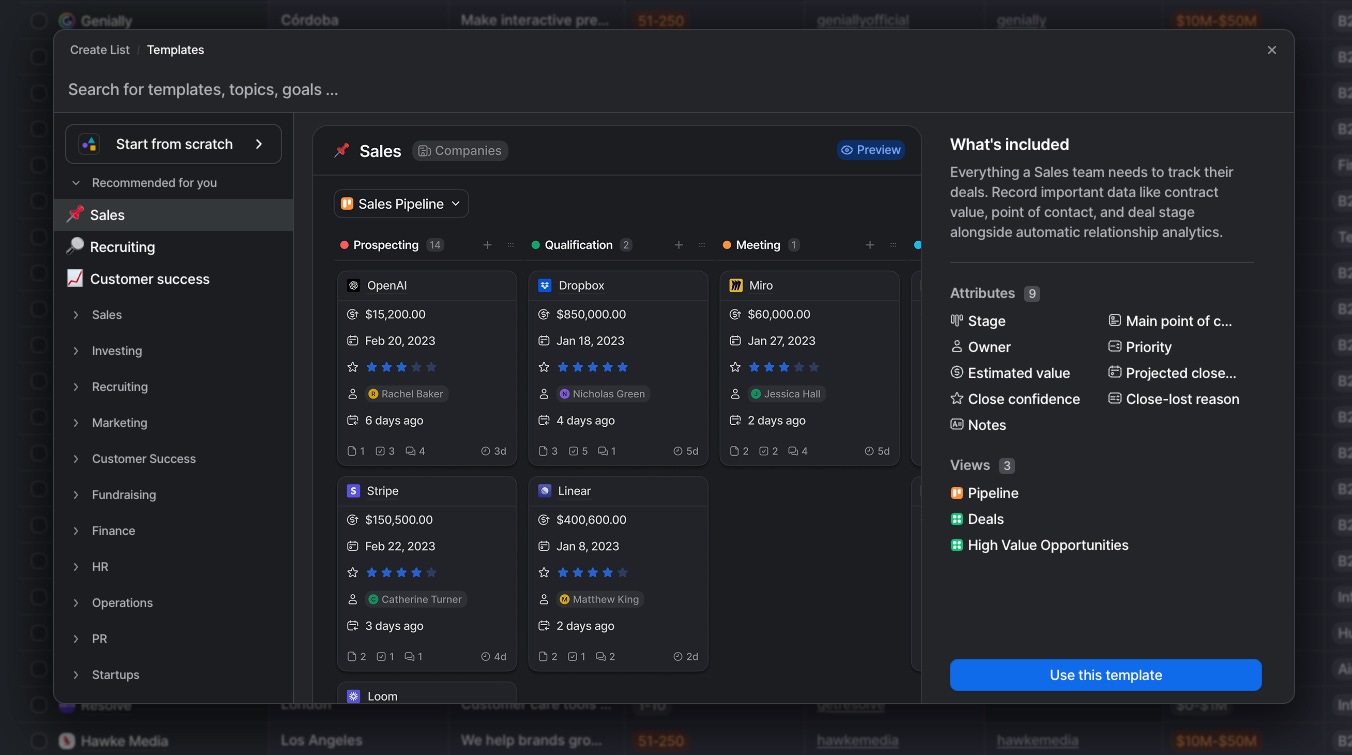Click the Close confidence star icon
This screenshot has width=1352, height=755.
point(957,399)
